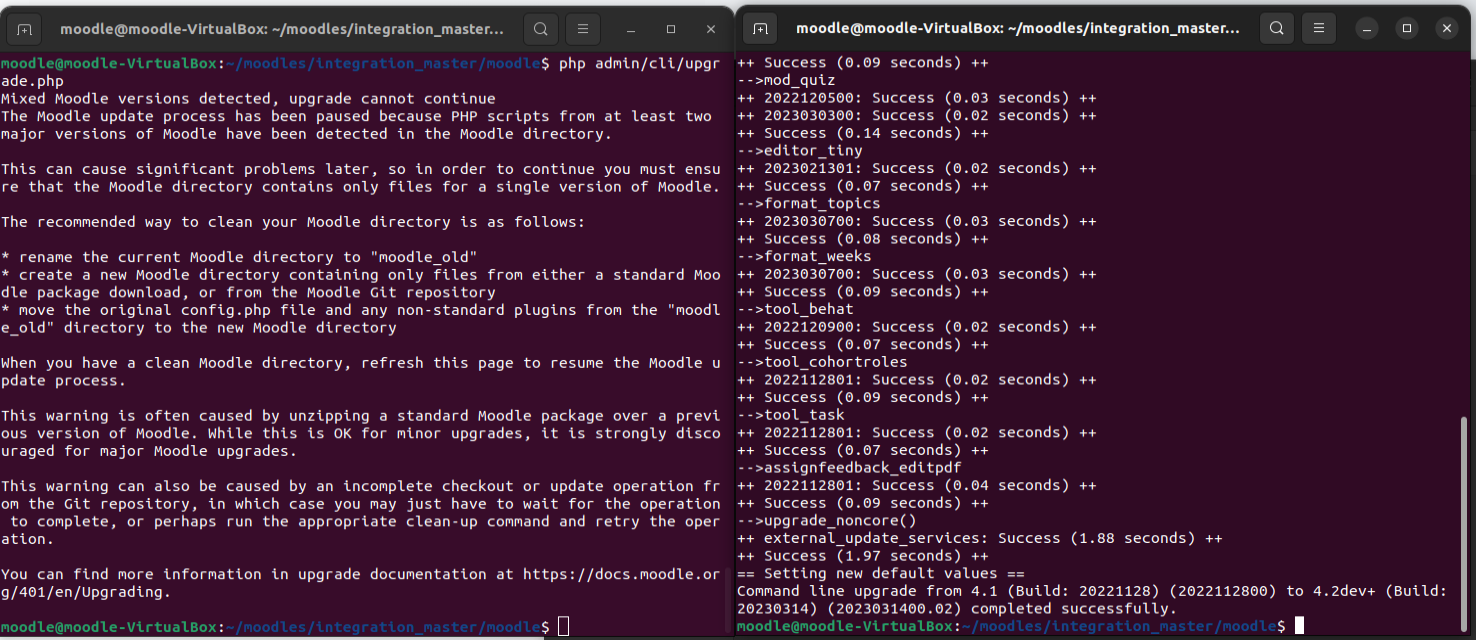Click the "++ Success (0.14 seconds) ++" line
This screenshot has width=1476, height=640.
pyautogui.click(x=863, y=133)
